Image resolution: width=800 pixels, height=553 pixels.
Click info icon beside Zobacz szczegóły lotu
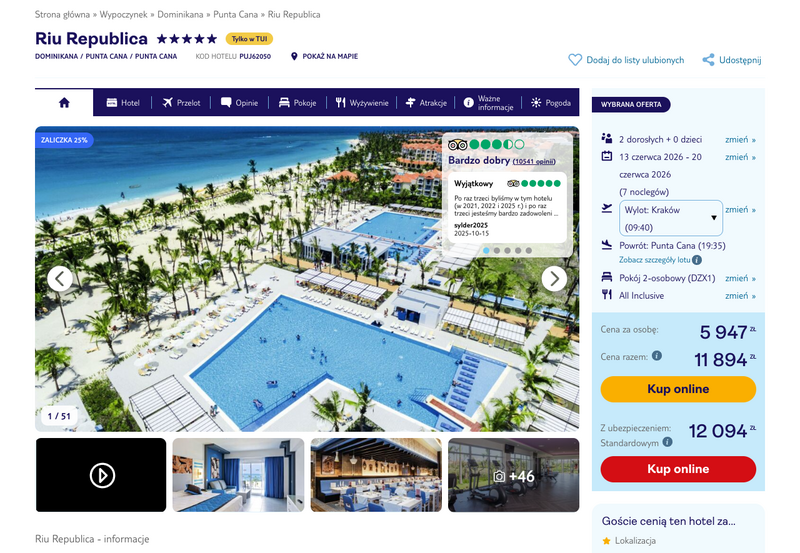pyautogui.click(x=697, y=260)
